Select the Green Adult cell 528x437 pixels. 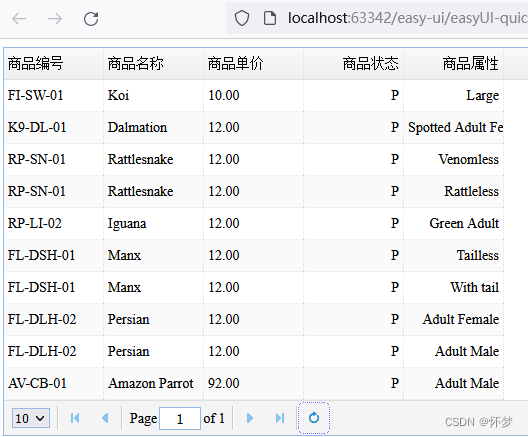[x=454, y=223]
